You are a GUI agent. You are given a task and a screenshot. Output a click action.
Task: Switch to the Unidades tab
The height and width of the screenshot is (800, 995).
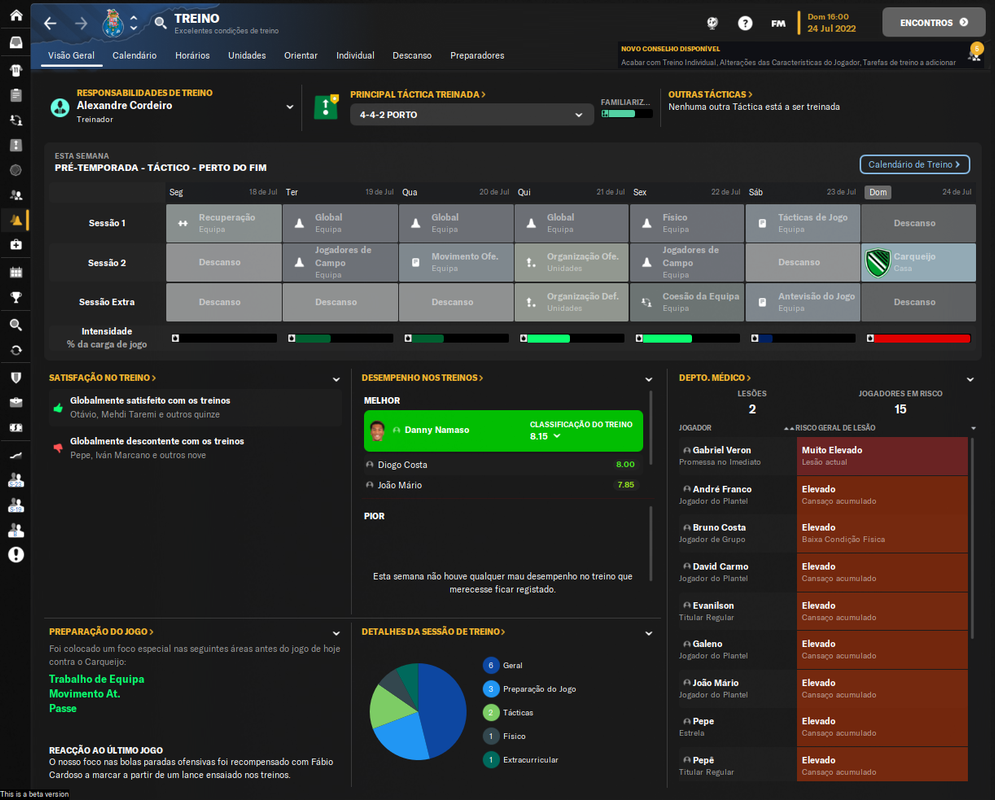coord(247,56)
